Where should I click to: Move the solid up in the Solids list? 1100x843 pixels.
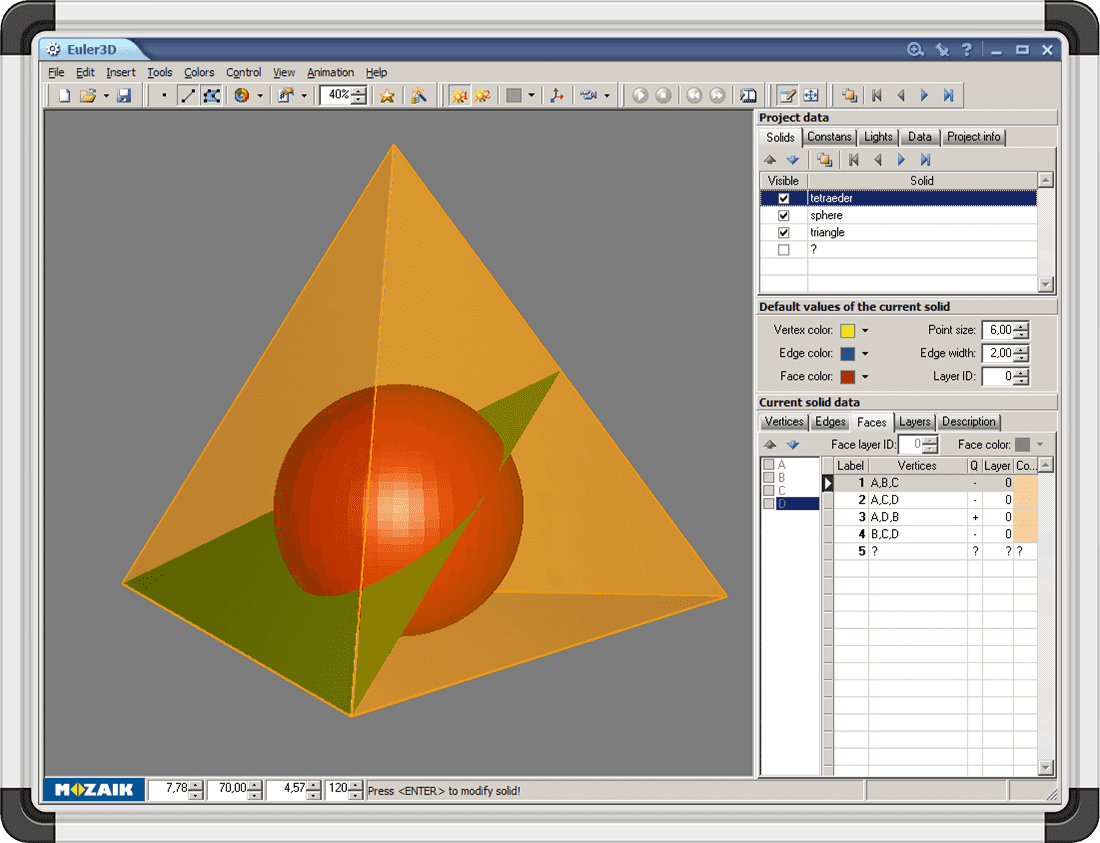(770, 160)
